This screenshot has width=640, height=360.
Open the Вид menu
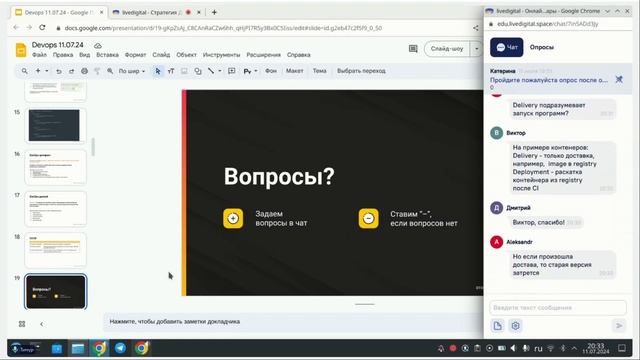pos(84,55)
